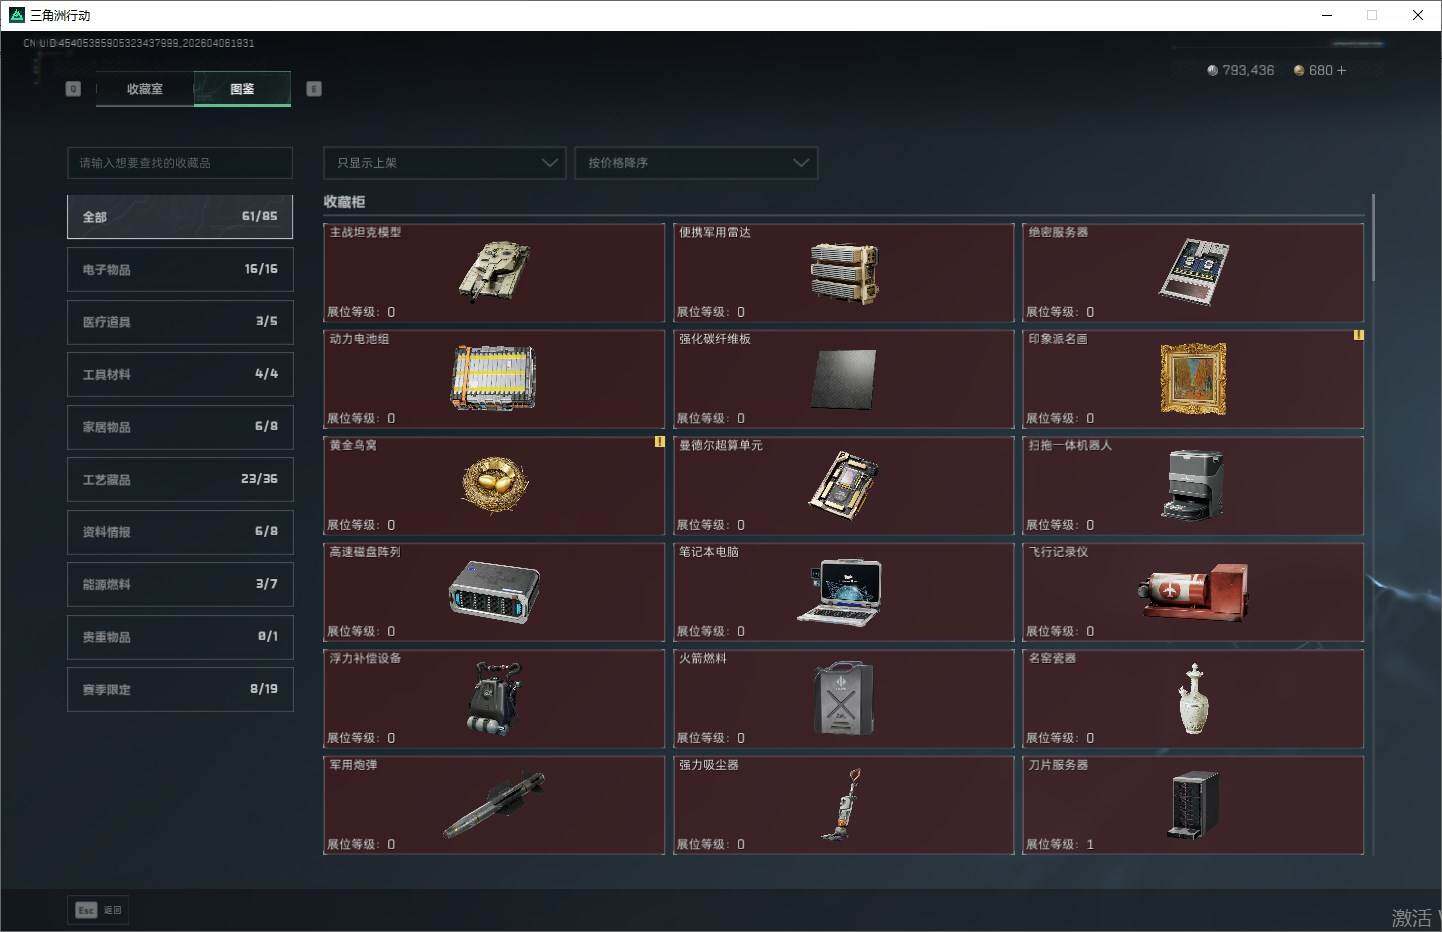
Task: Click the collectible search input field
Action: coord(180,163)
